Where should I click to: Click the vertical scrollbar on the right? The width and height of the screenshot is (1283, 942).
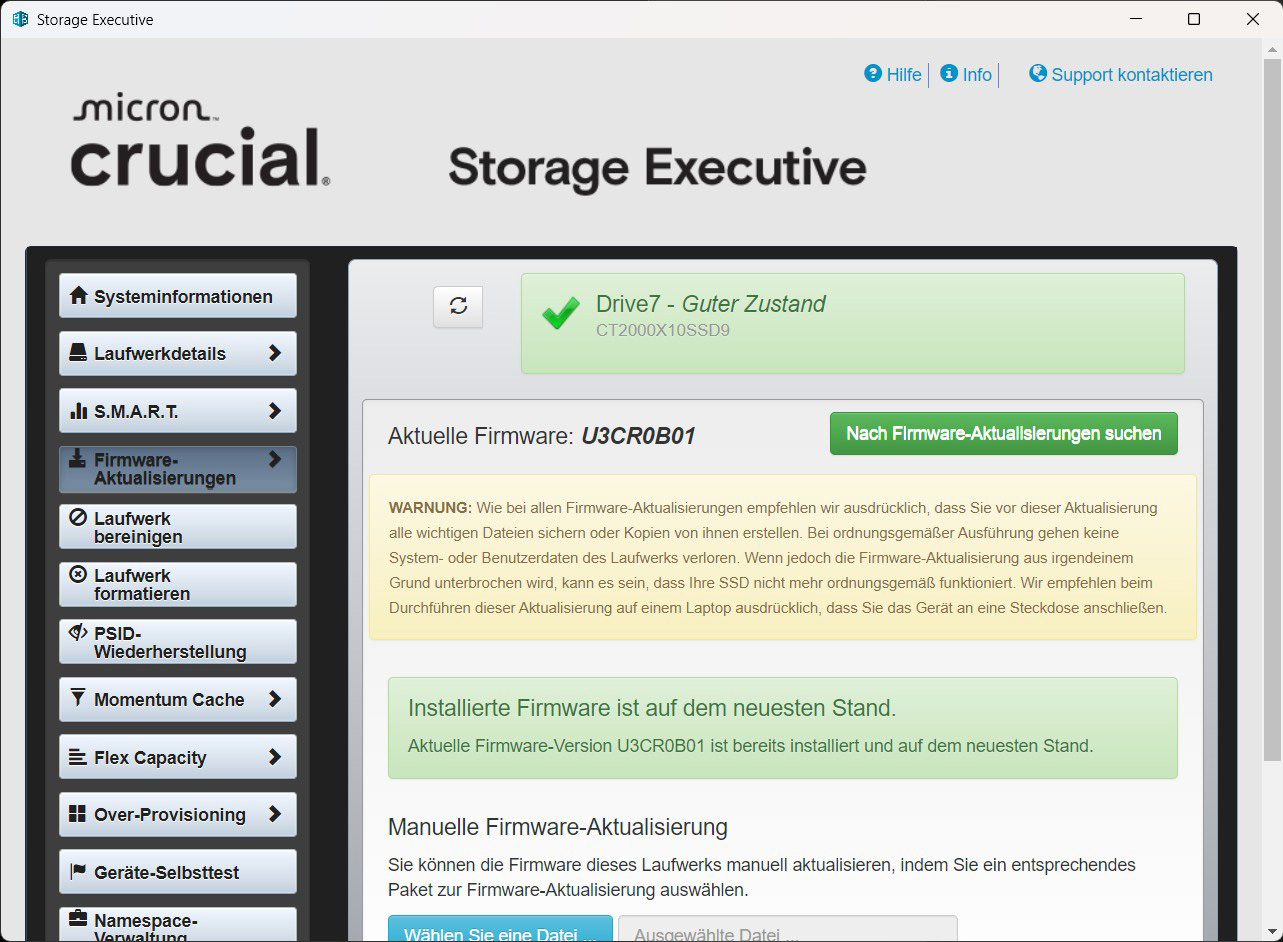pos(1273,400)
